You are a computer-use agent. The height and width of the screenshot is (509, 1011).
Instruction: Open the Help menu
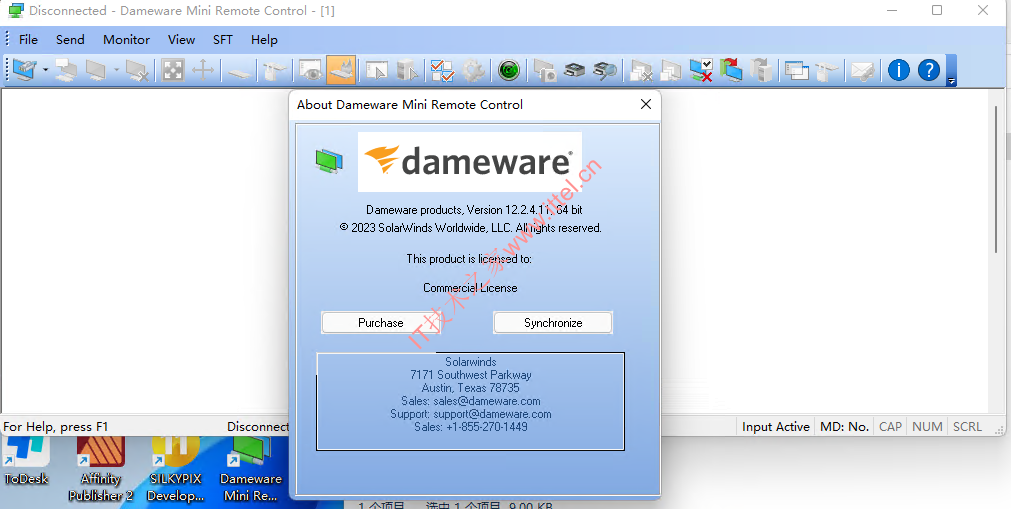[x=264, y=39]
